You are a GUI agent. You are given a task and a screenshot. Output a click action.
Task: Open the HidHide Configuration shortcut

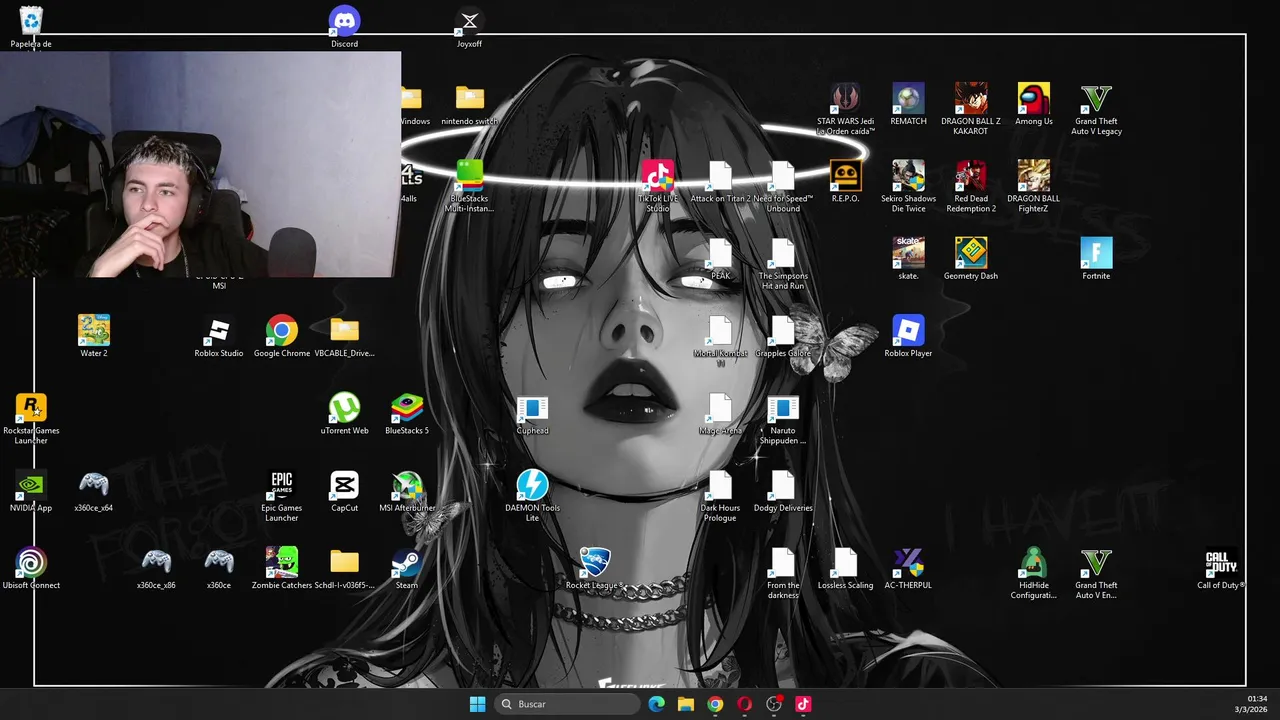tap(1033, 574)
